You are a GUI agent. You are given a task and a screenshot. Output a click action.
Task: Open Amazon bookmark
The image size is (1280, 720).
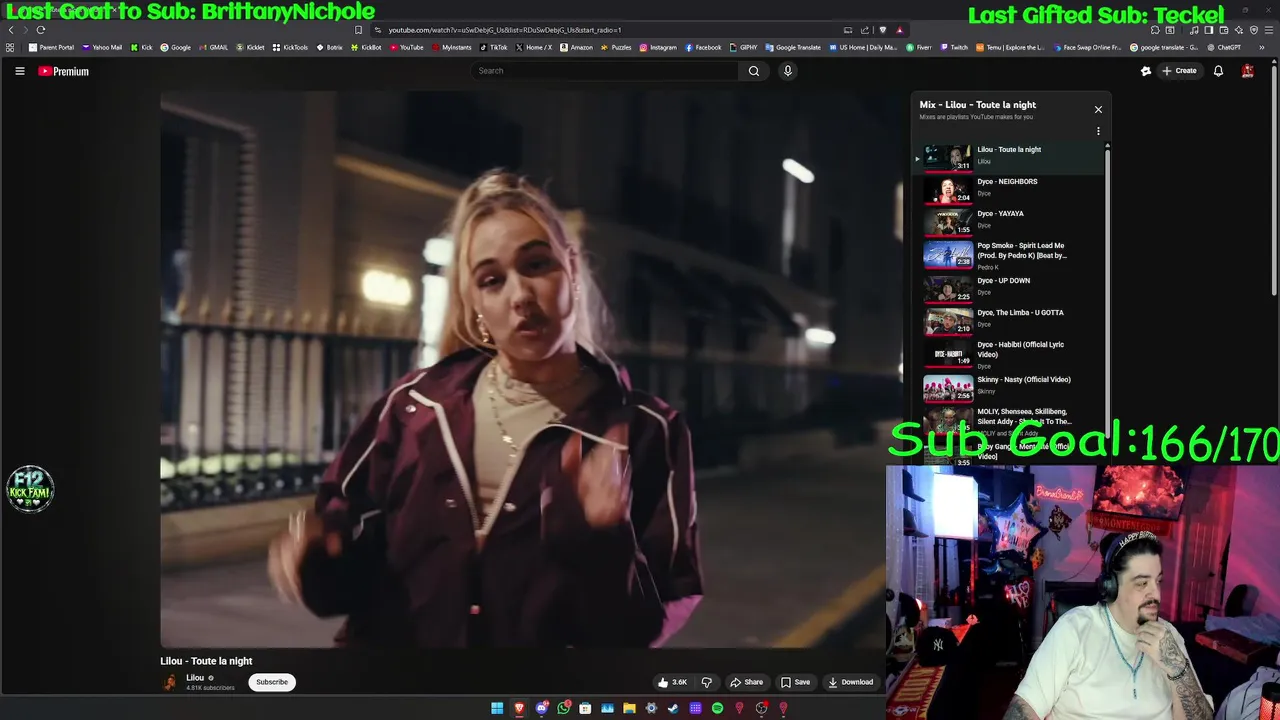[x=576, y=47]
